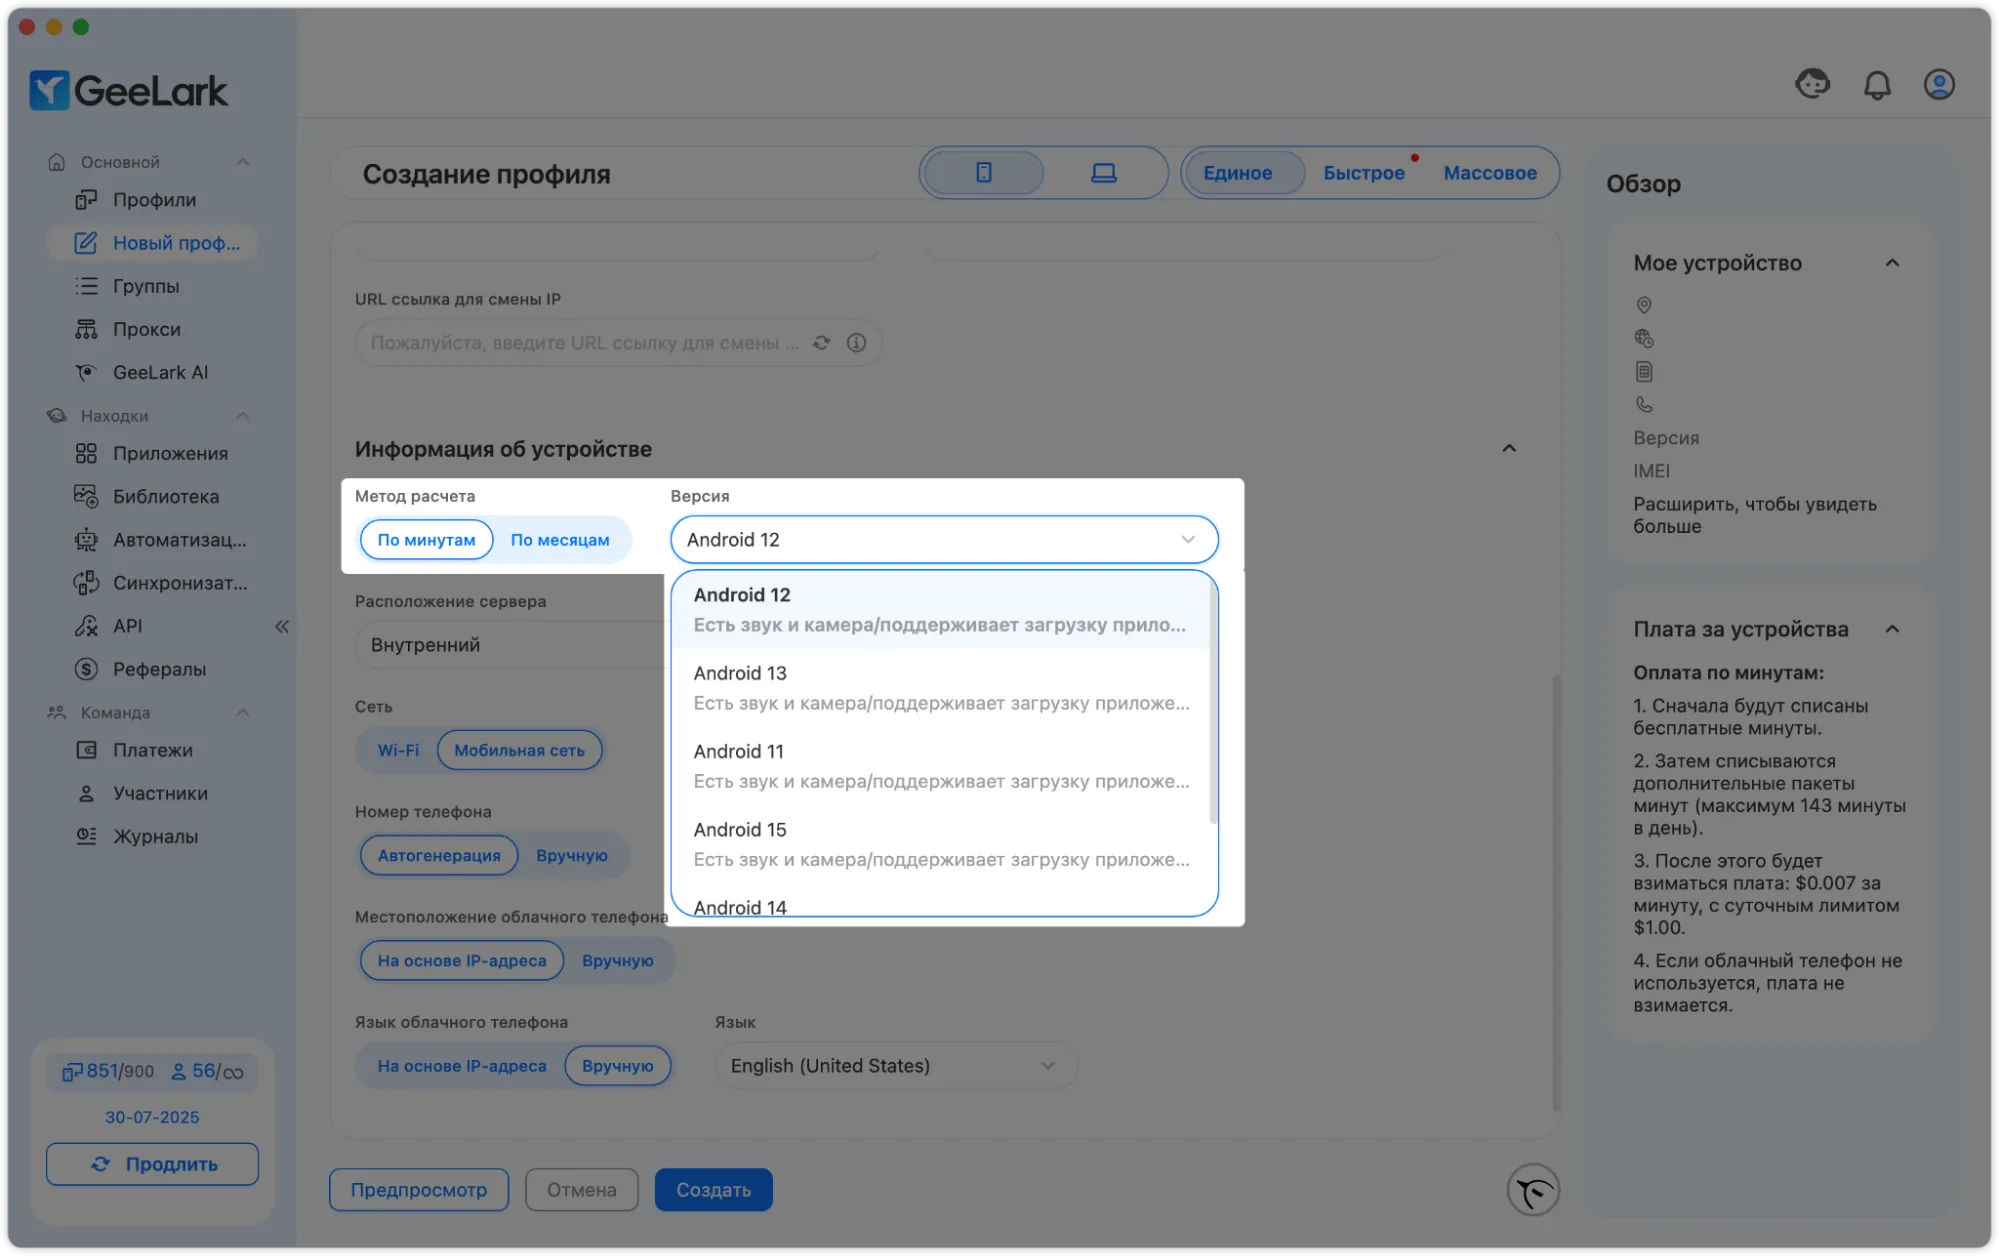
Task: Open the Версия Android 12 dropdown
Action: coord(943,540)
